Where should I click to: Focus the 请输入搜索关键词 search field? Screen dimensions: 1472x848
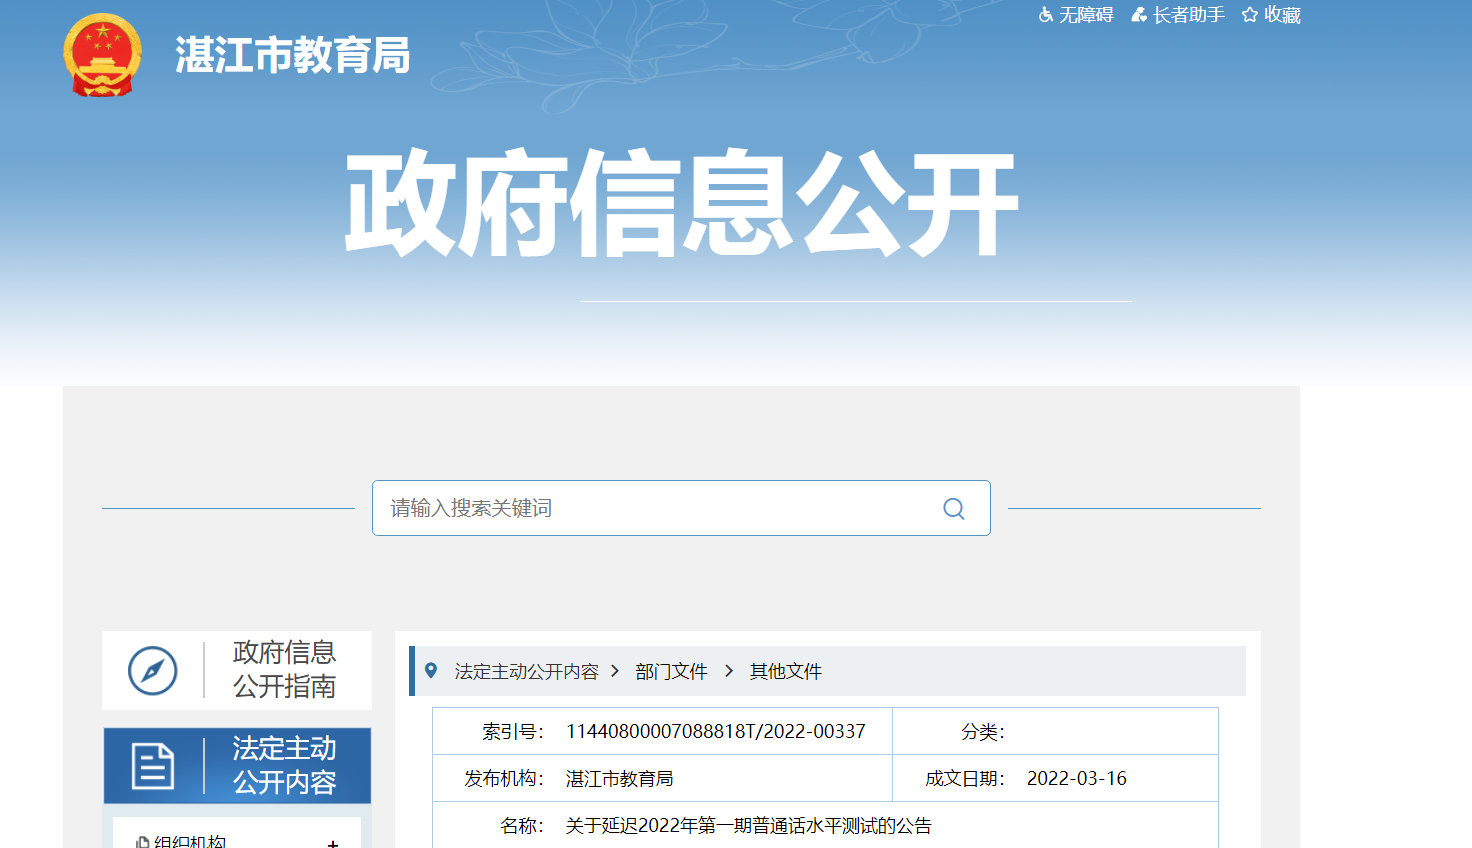[655, 508]
